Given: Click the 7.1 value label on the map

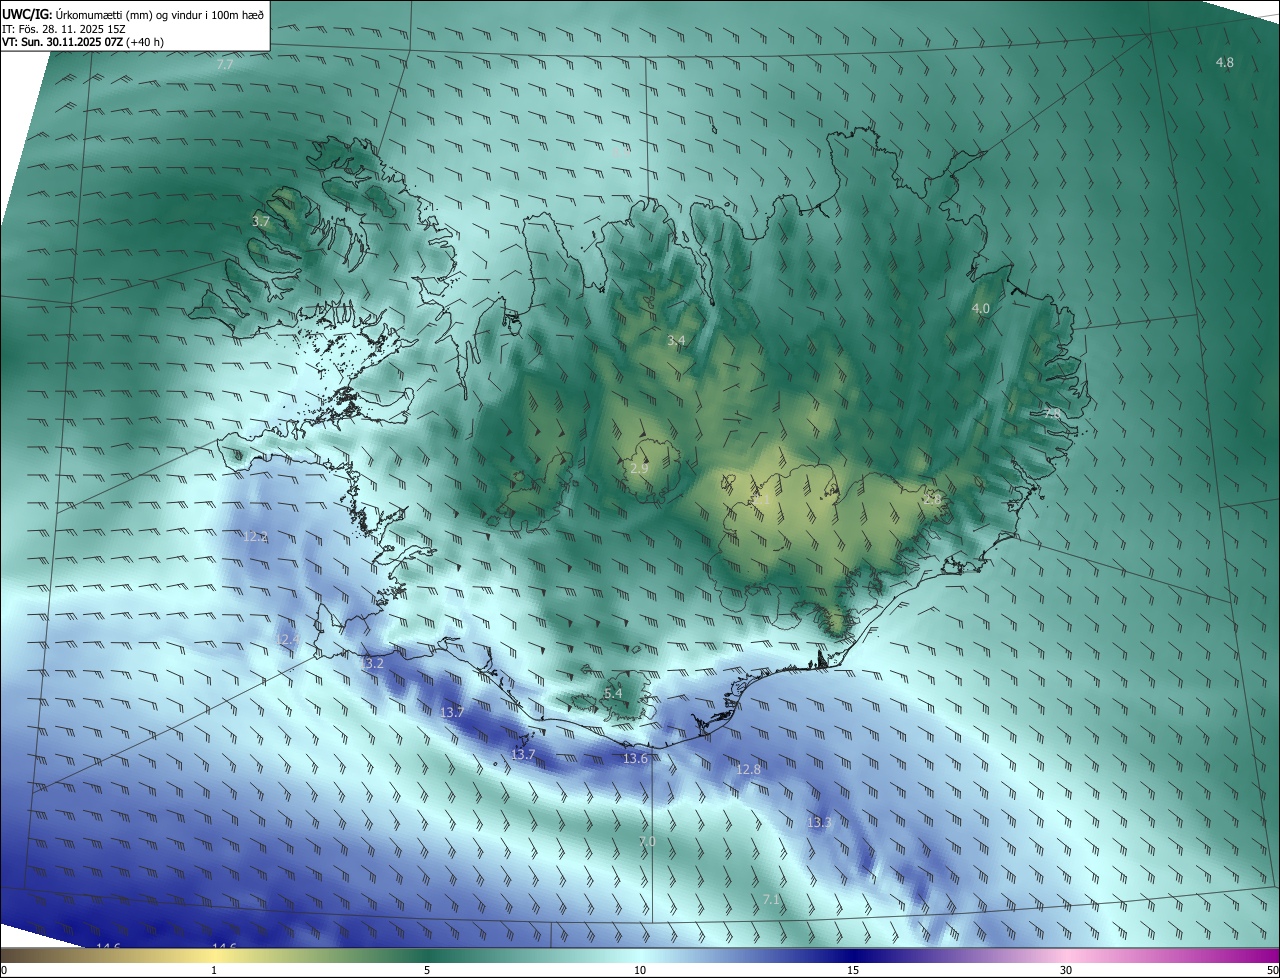Looking at the screenshot, I should coord(771,899).
